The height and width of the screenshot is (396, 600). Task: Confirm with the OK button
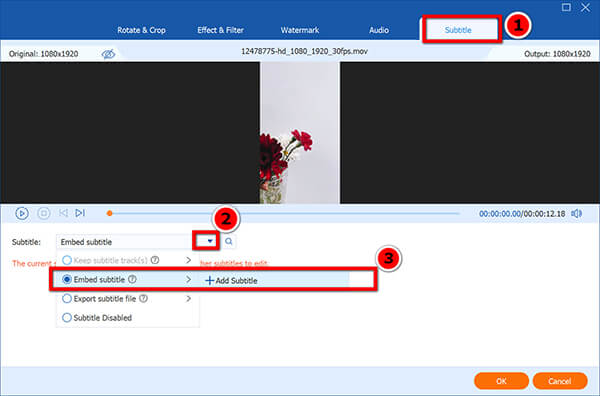(x=501, y=381)
